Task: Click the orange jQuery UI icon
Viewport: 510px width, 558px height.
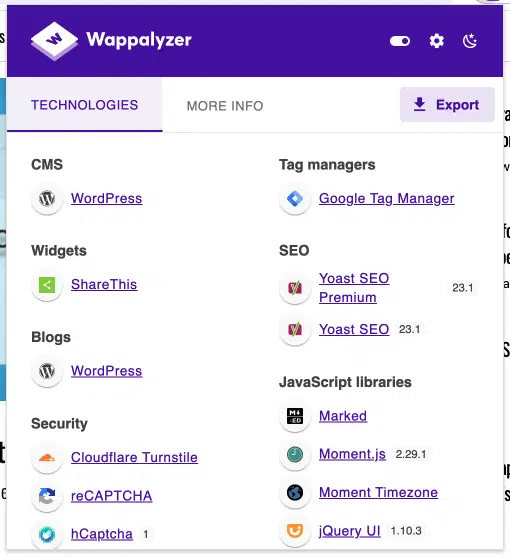Action: tap(295, 531)
